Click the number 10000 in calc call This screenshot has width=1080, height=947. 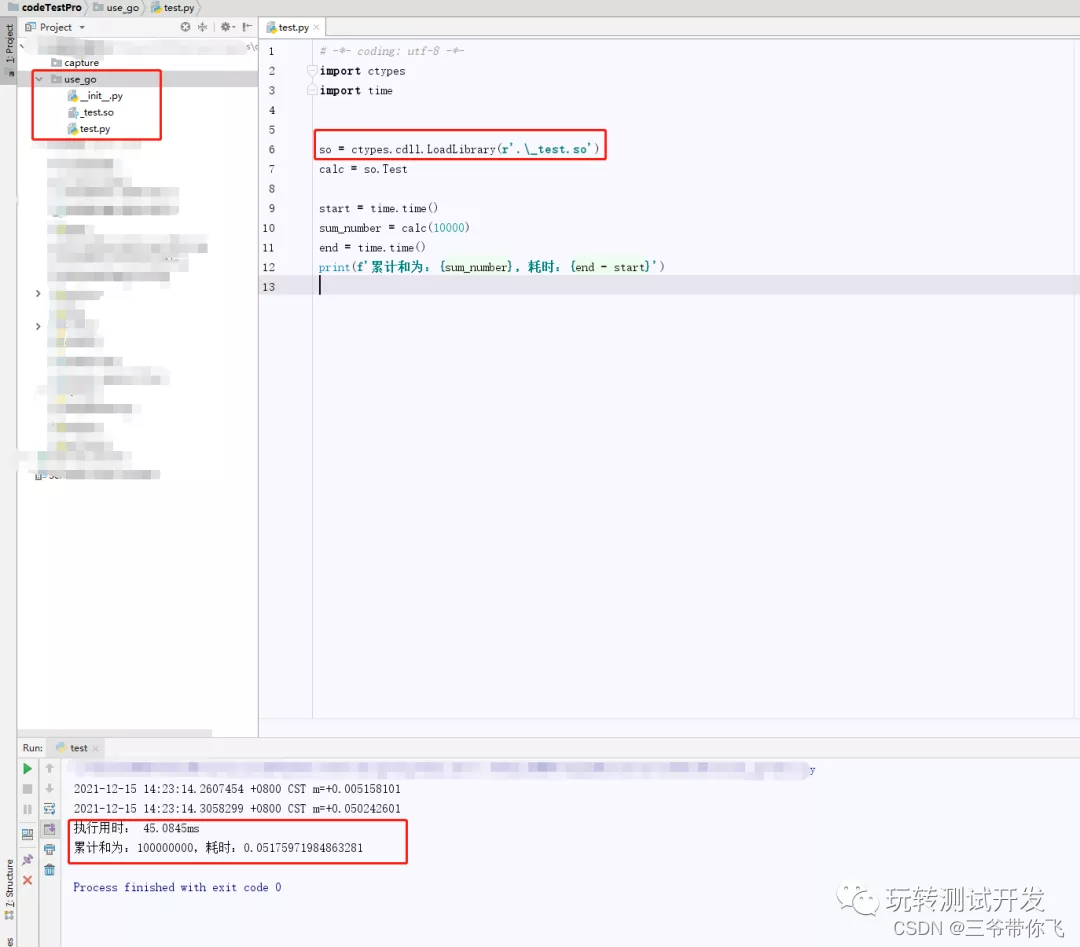(449, 228)
